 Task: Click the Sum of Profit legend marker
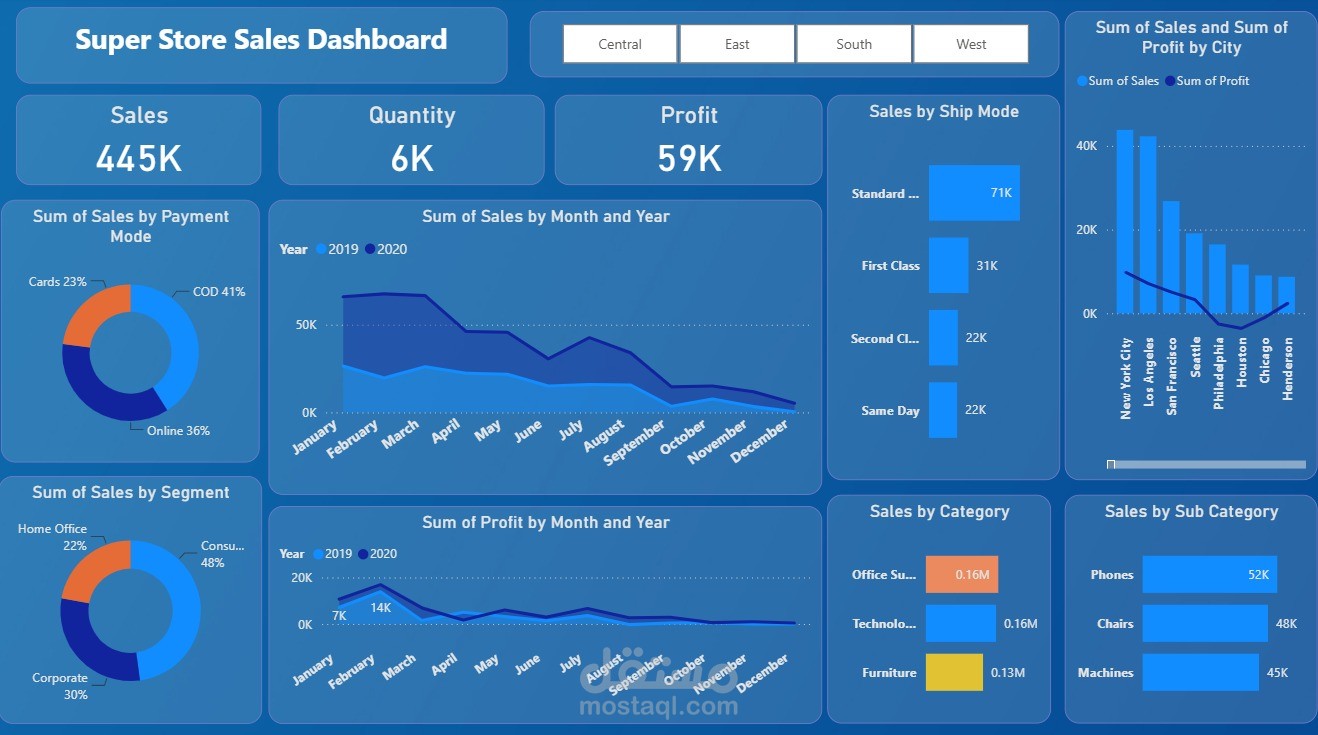click(1171, 81)
